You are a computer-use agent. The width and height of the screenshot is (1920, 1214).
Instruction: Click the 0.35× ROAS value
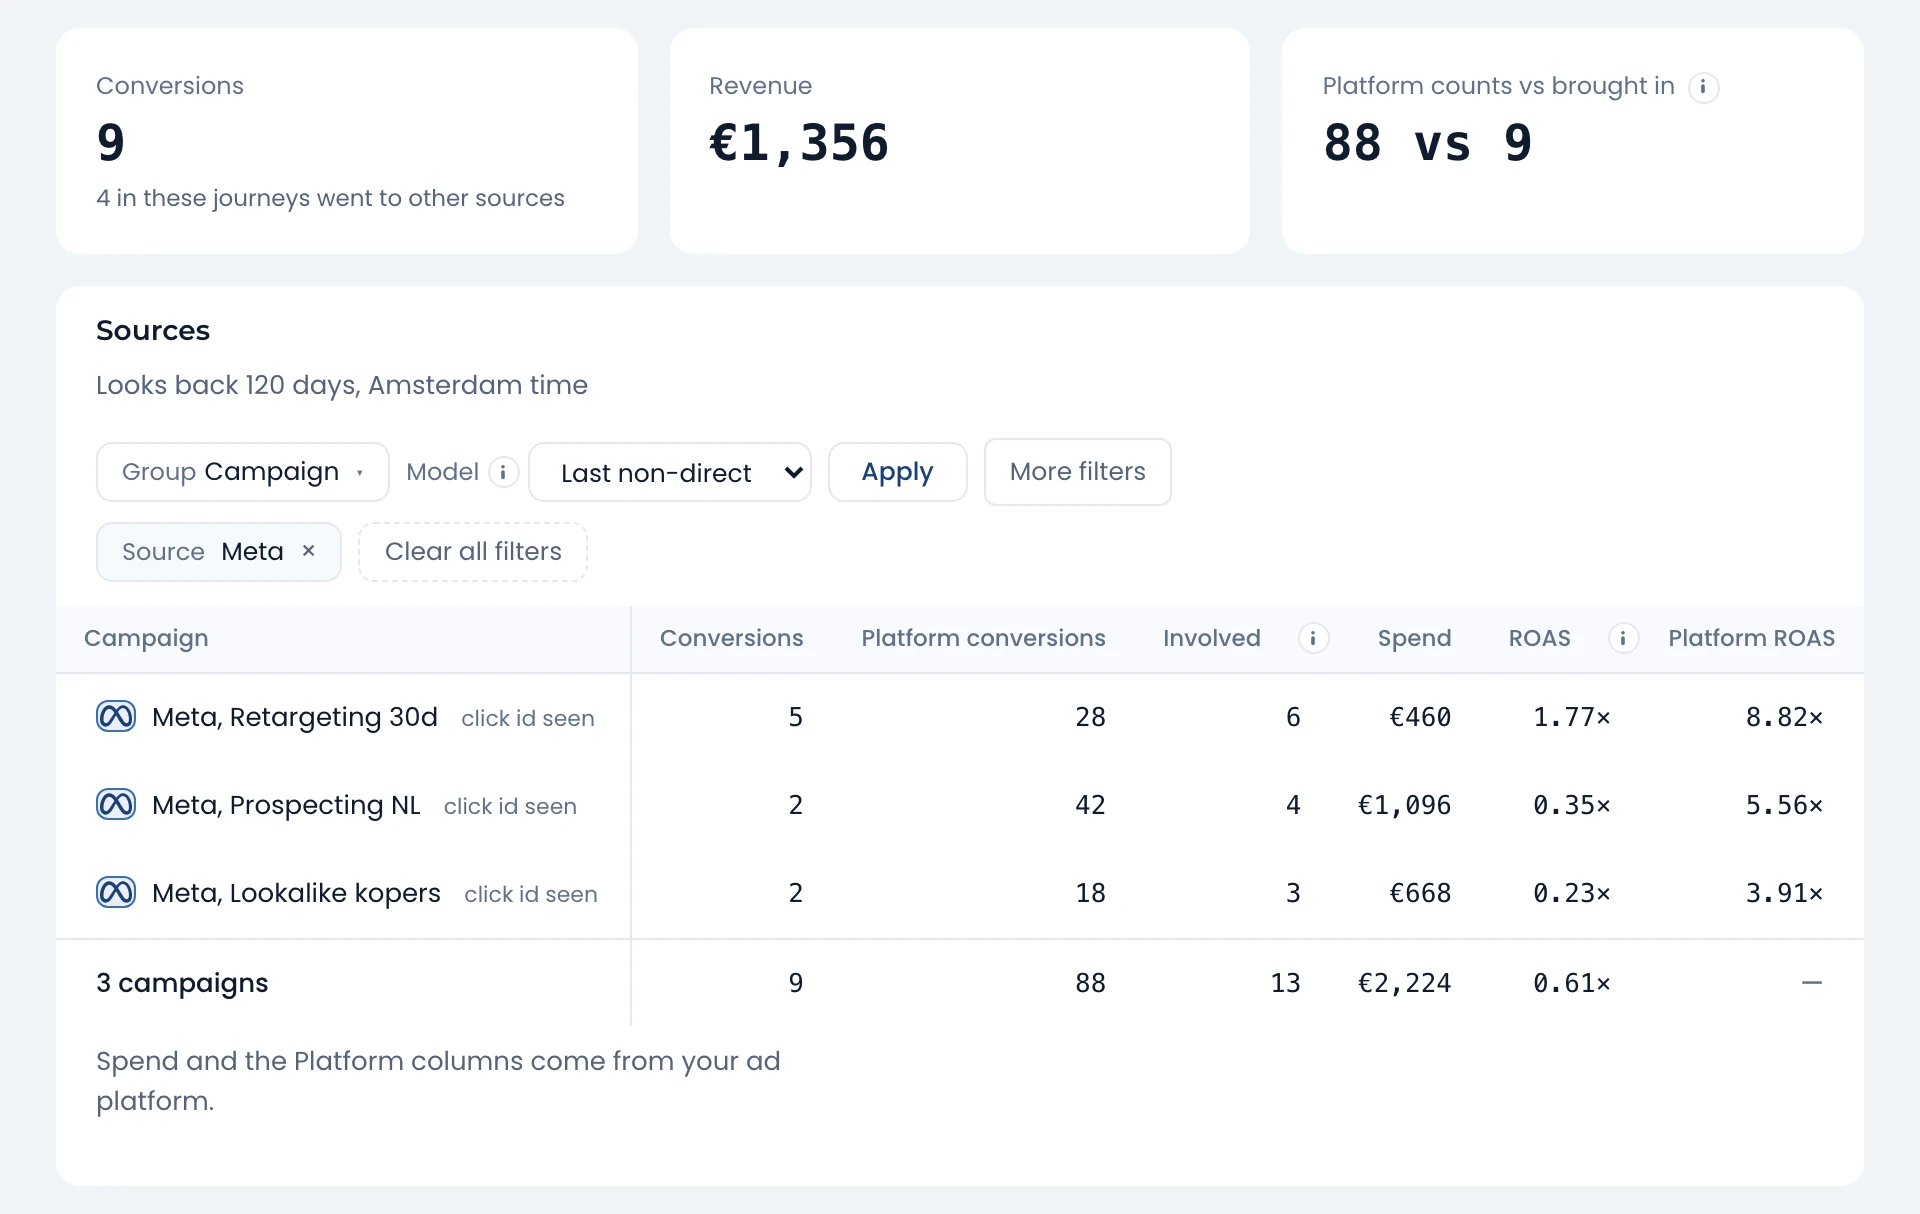[1572, 805]
